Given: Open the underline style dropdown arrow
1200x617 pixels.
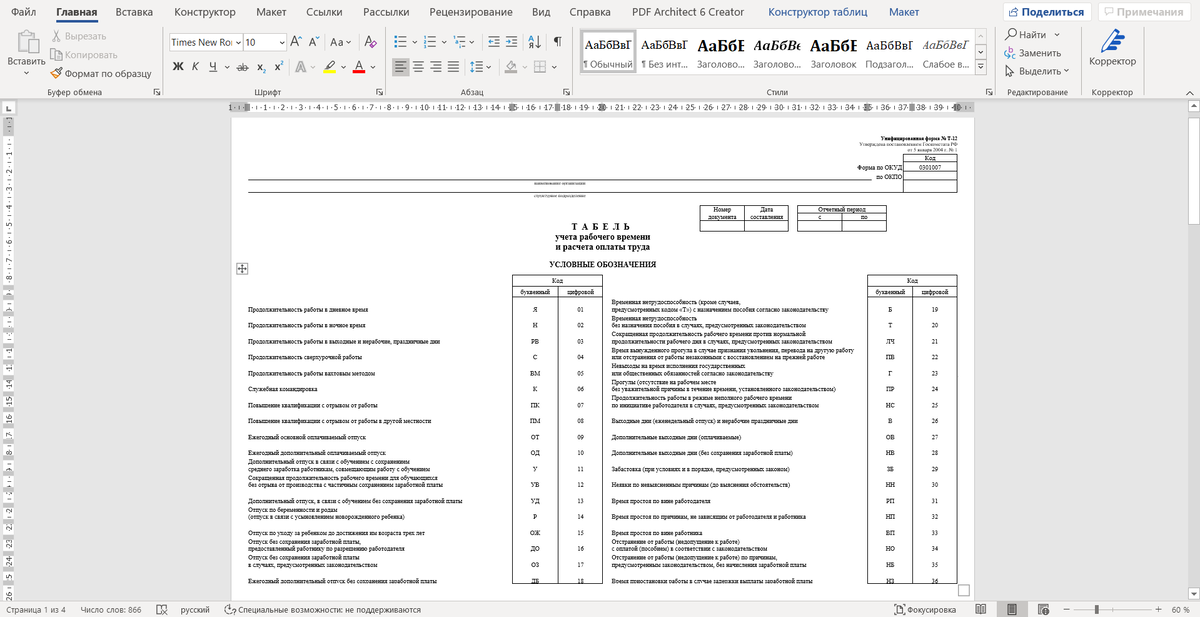Looking at the screenshot, I should pyautogui.click(x=225, y=67).
